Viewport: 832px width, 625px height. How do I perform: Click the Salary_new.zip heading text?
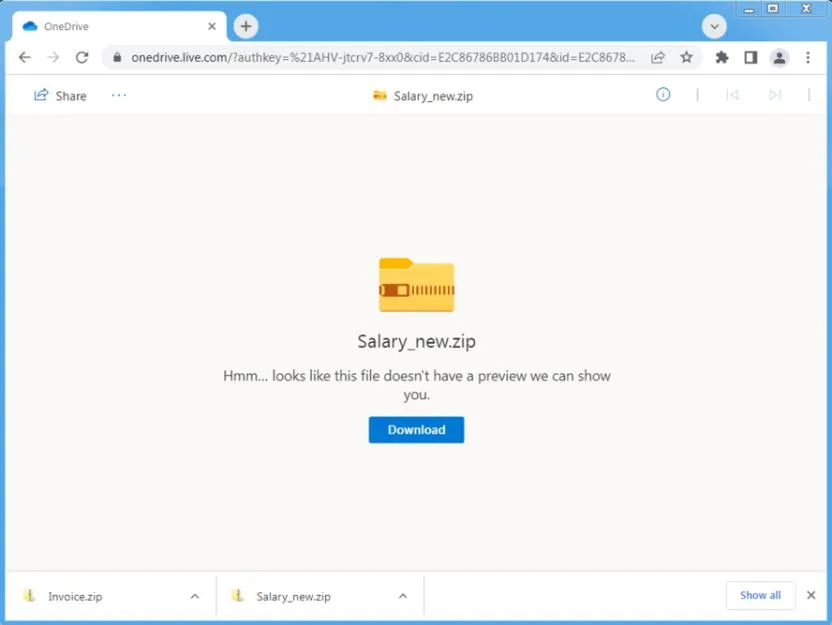[417, 341]
